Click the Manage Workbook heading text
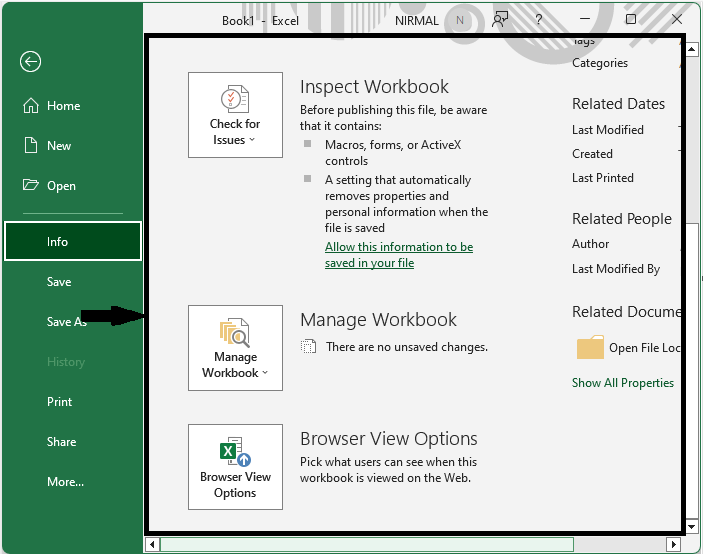The width and height of the screenshot is (703, 554). pos(378,320)
